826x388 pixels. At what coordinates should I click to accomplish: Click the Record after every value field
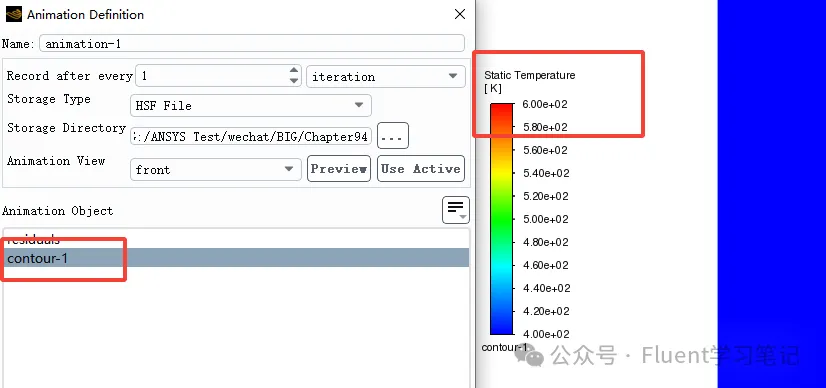click(x=212, y=76)
